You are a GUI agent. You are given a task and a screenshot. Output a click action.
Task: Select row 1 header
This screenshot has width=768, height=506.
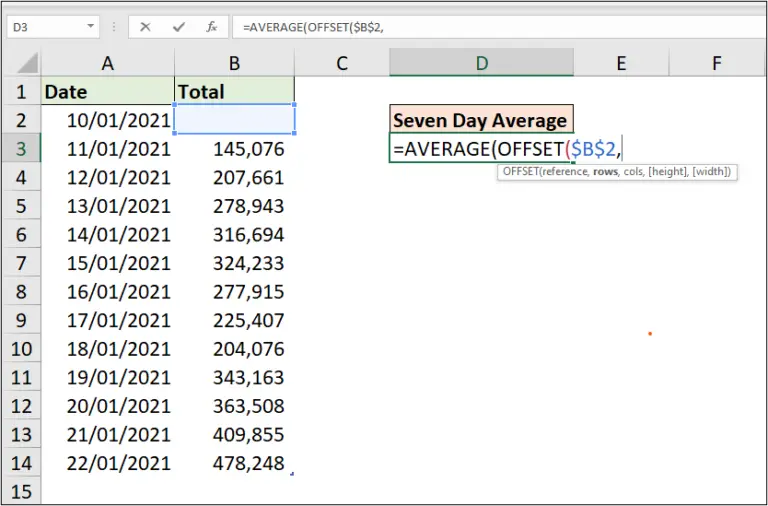click(x=21, y=92)
